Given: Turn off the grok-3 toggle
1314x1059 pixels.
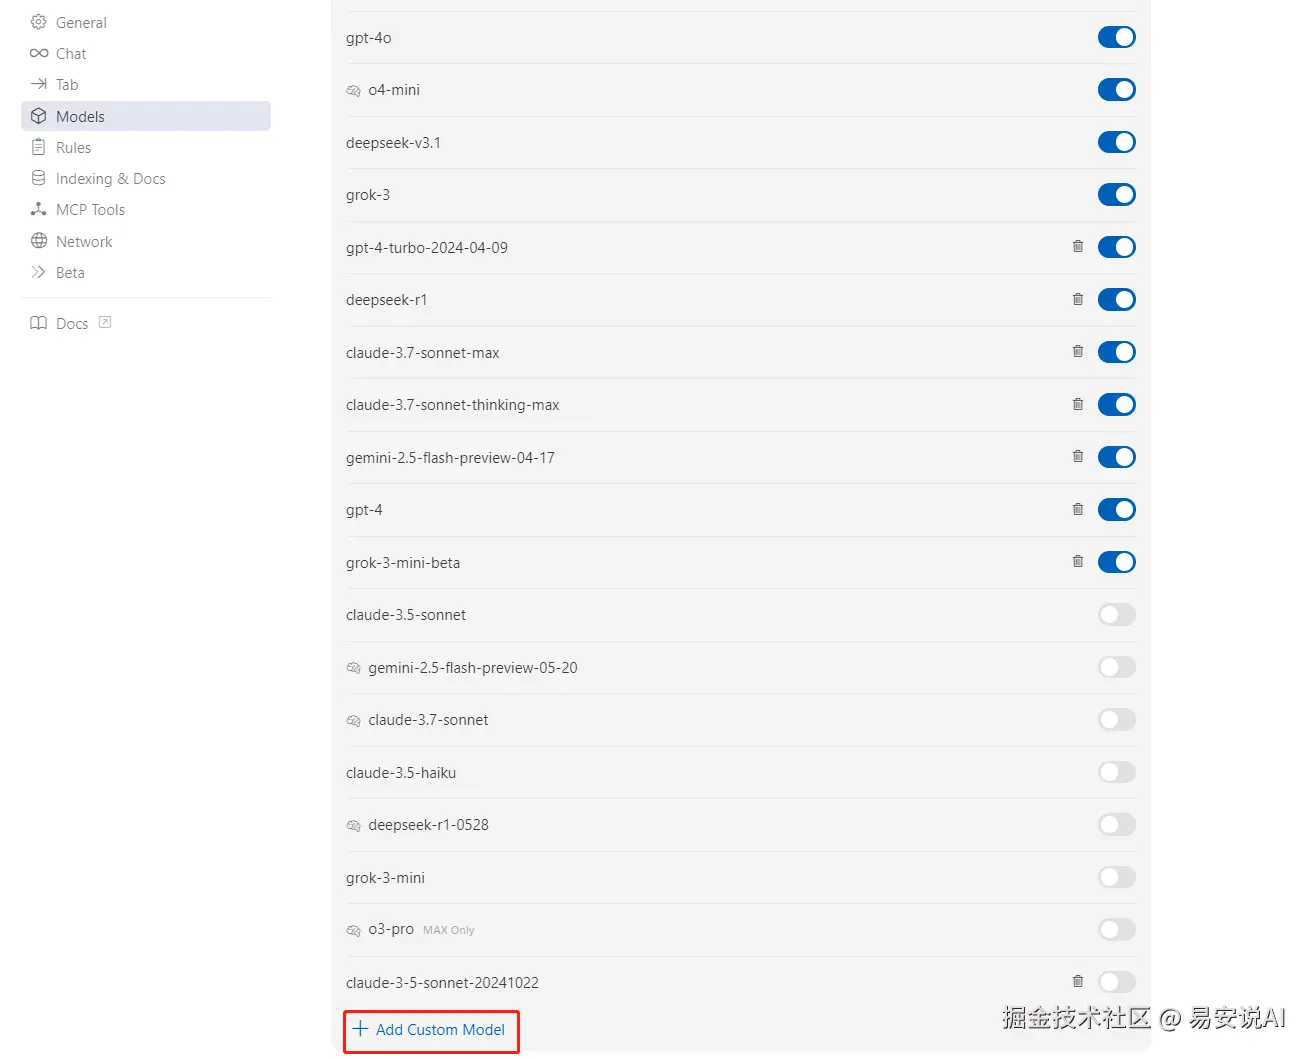Looking at the screenshot, I should coord(1116,194).
